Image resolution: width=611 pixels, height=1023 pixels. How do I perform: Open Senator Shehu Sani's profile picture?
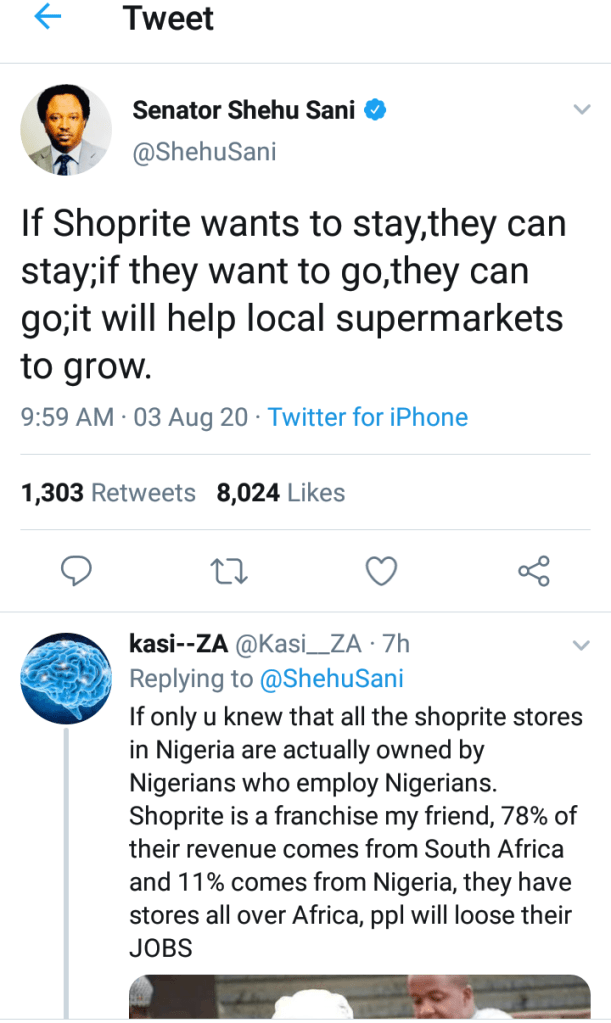click(66, 130)
